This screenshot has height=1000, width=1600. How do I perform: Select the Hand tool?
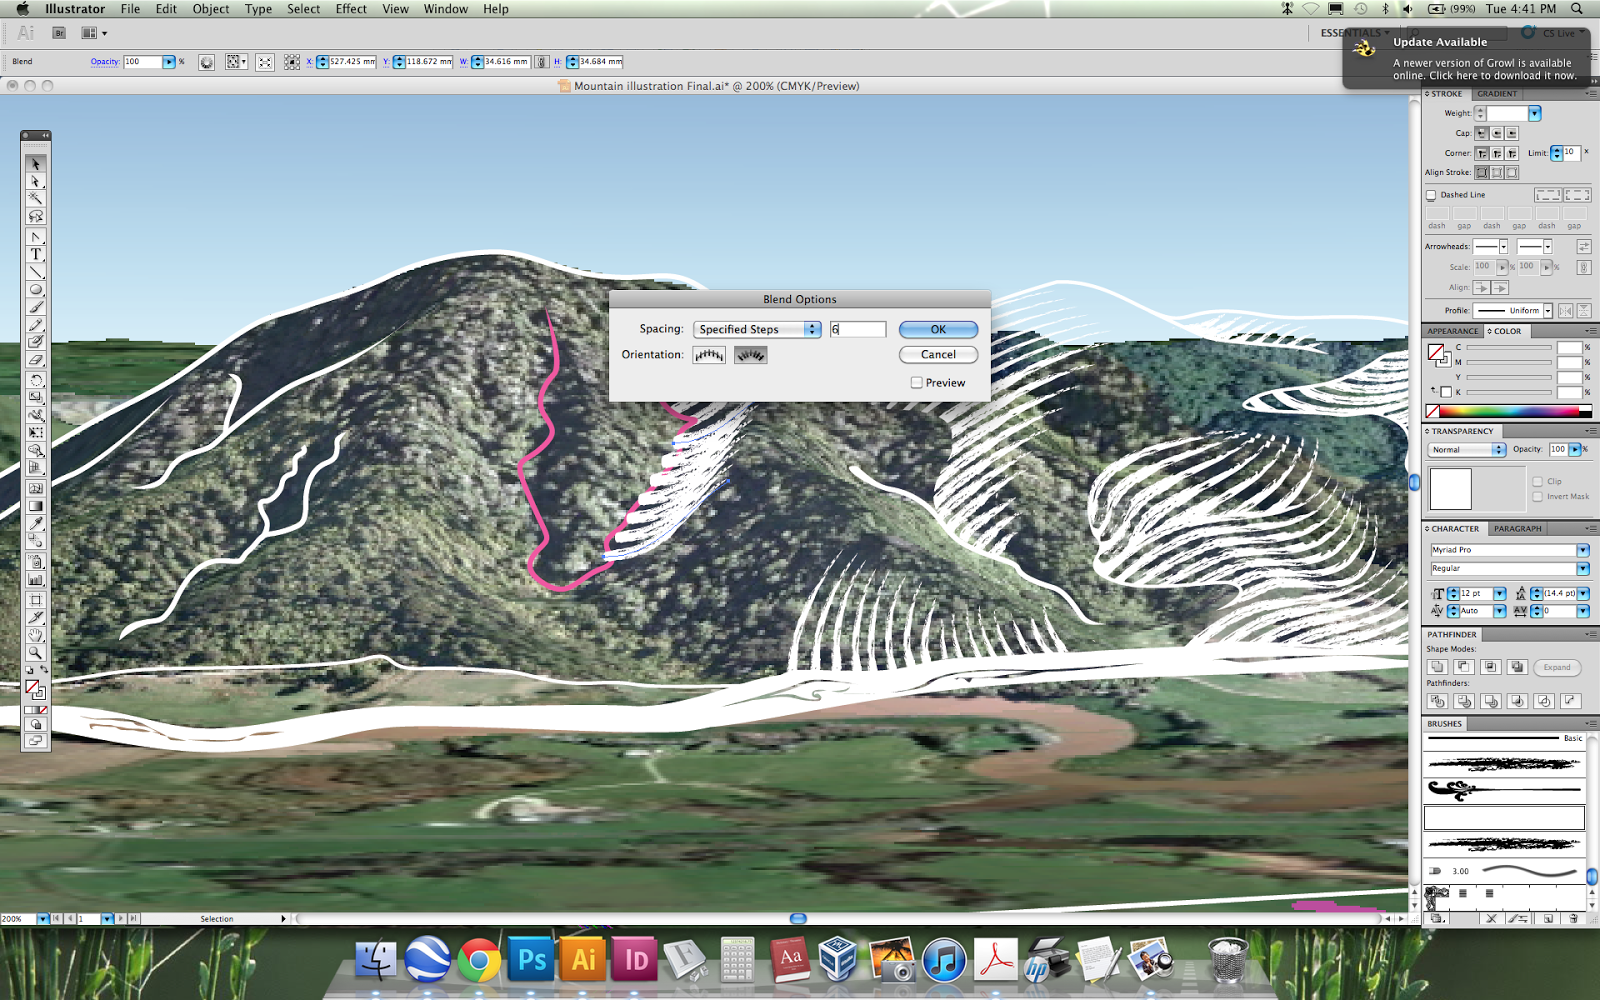click(x=36, y=635)
